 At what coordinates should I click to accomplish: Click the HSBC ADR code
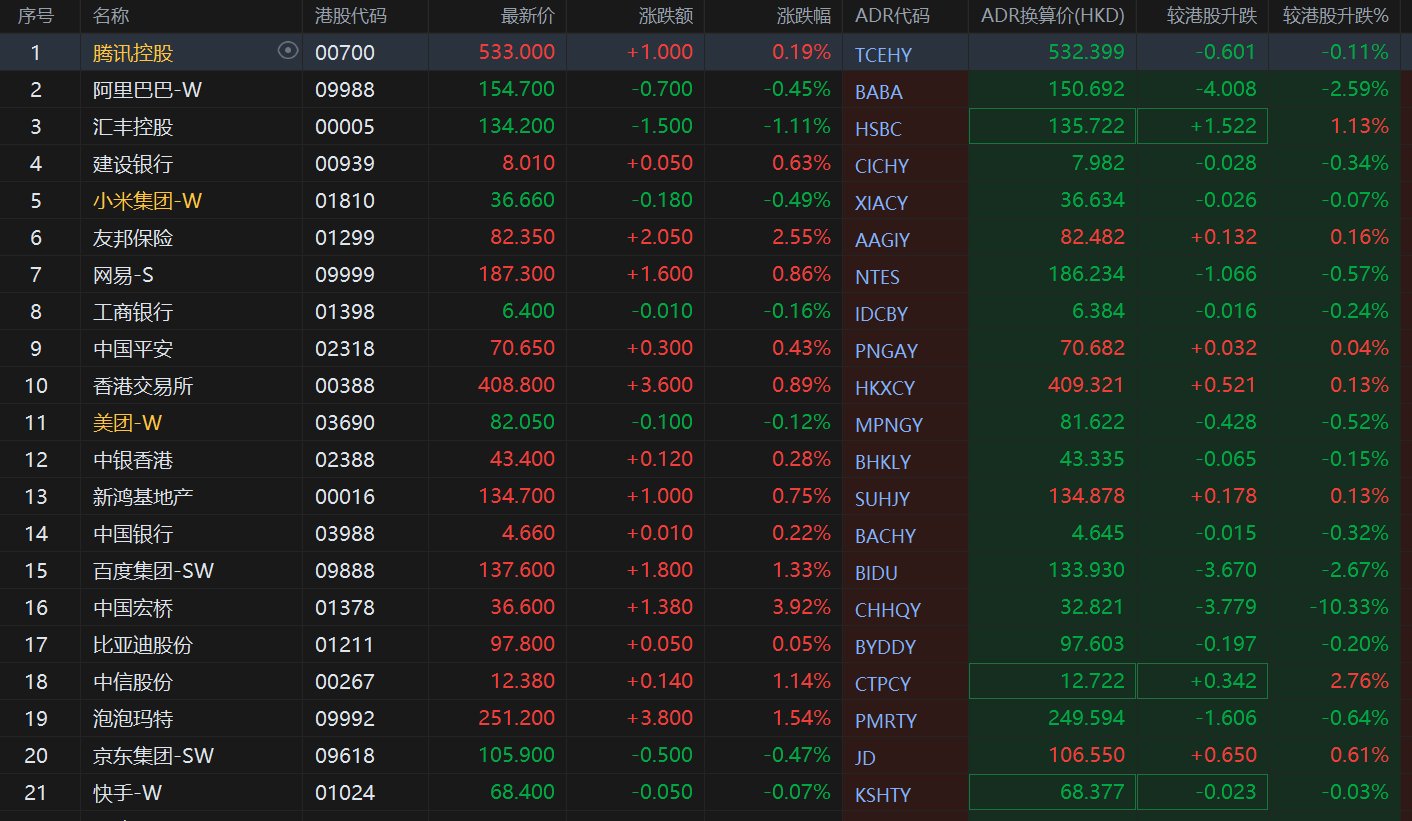click(x=878, y=129)
